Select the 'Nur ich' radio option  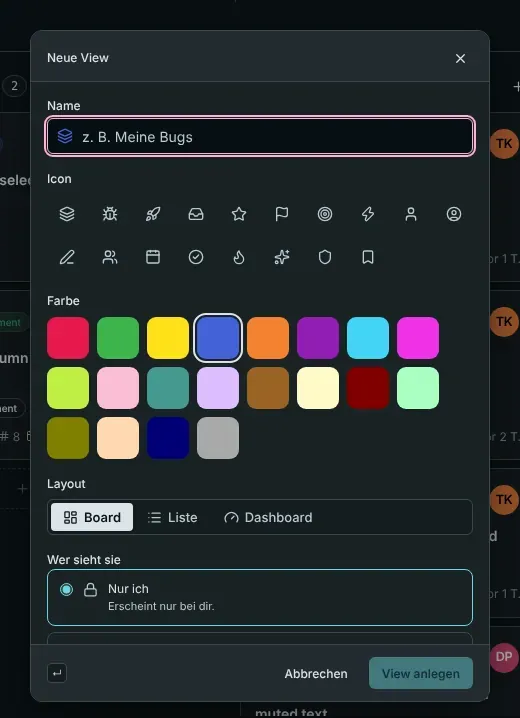(260, 597)
